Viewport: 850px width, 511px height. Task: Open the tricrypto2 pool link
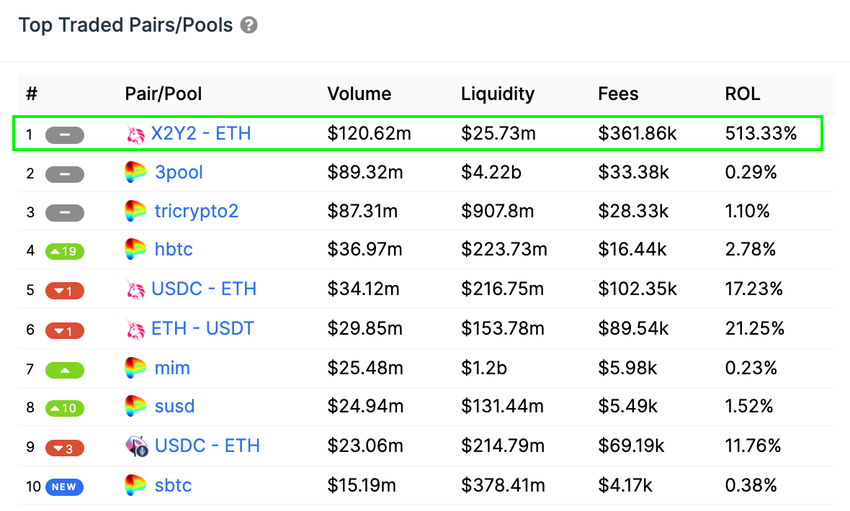click(x=196, y=211)
